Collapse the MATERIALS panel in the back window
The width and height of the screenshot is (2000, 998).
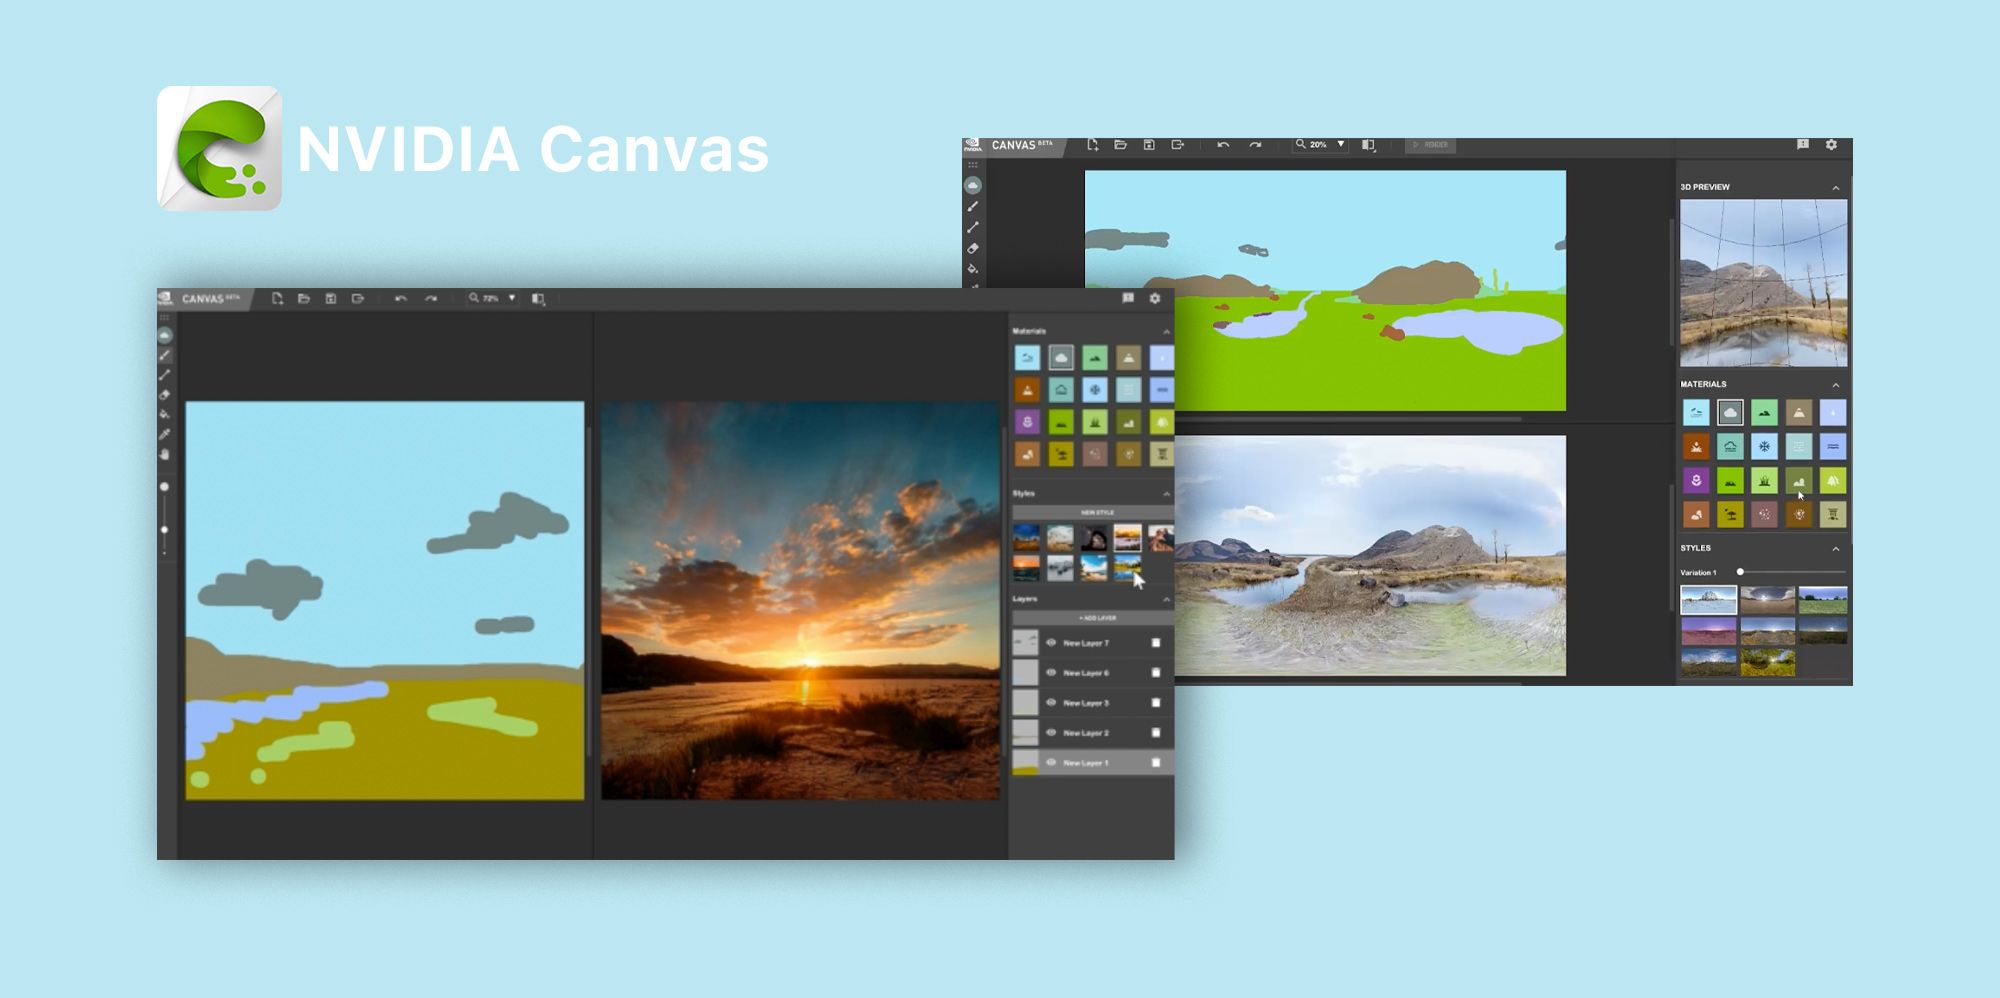pyautogui.click(x=1836, y=385)
